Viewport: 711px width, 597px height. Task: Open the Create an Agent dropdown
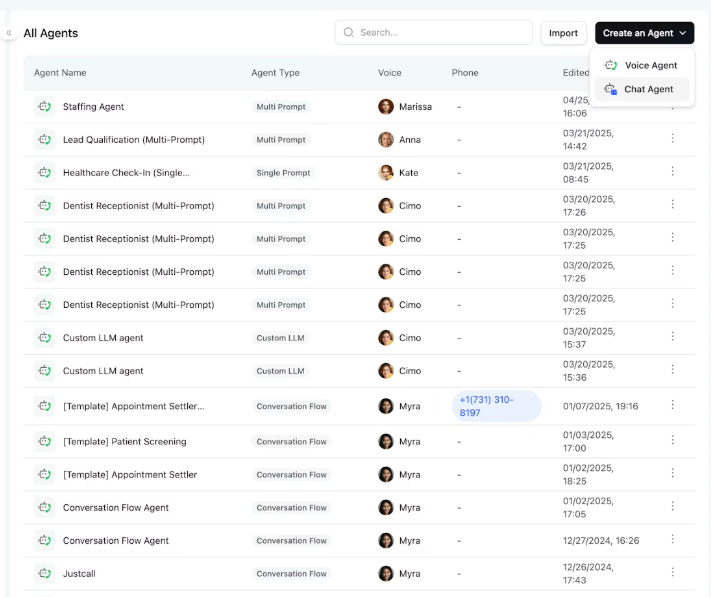tap(644, 33)
